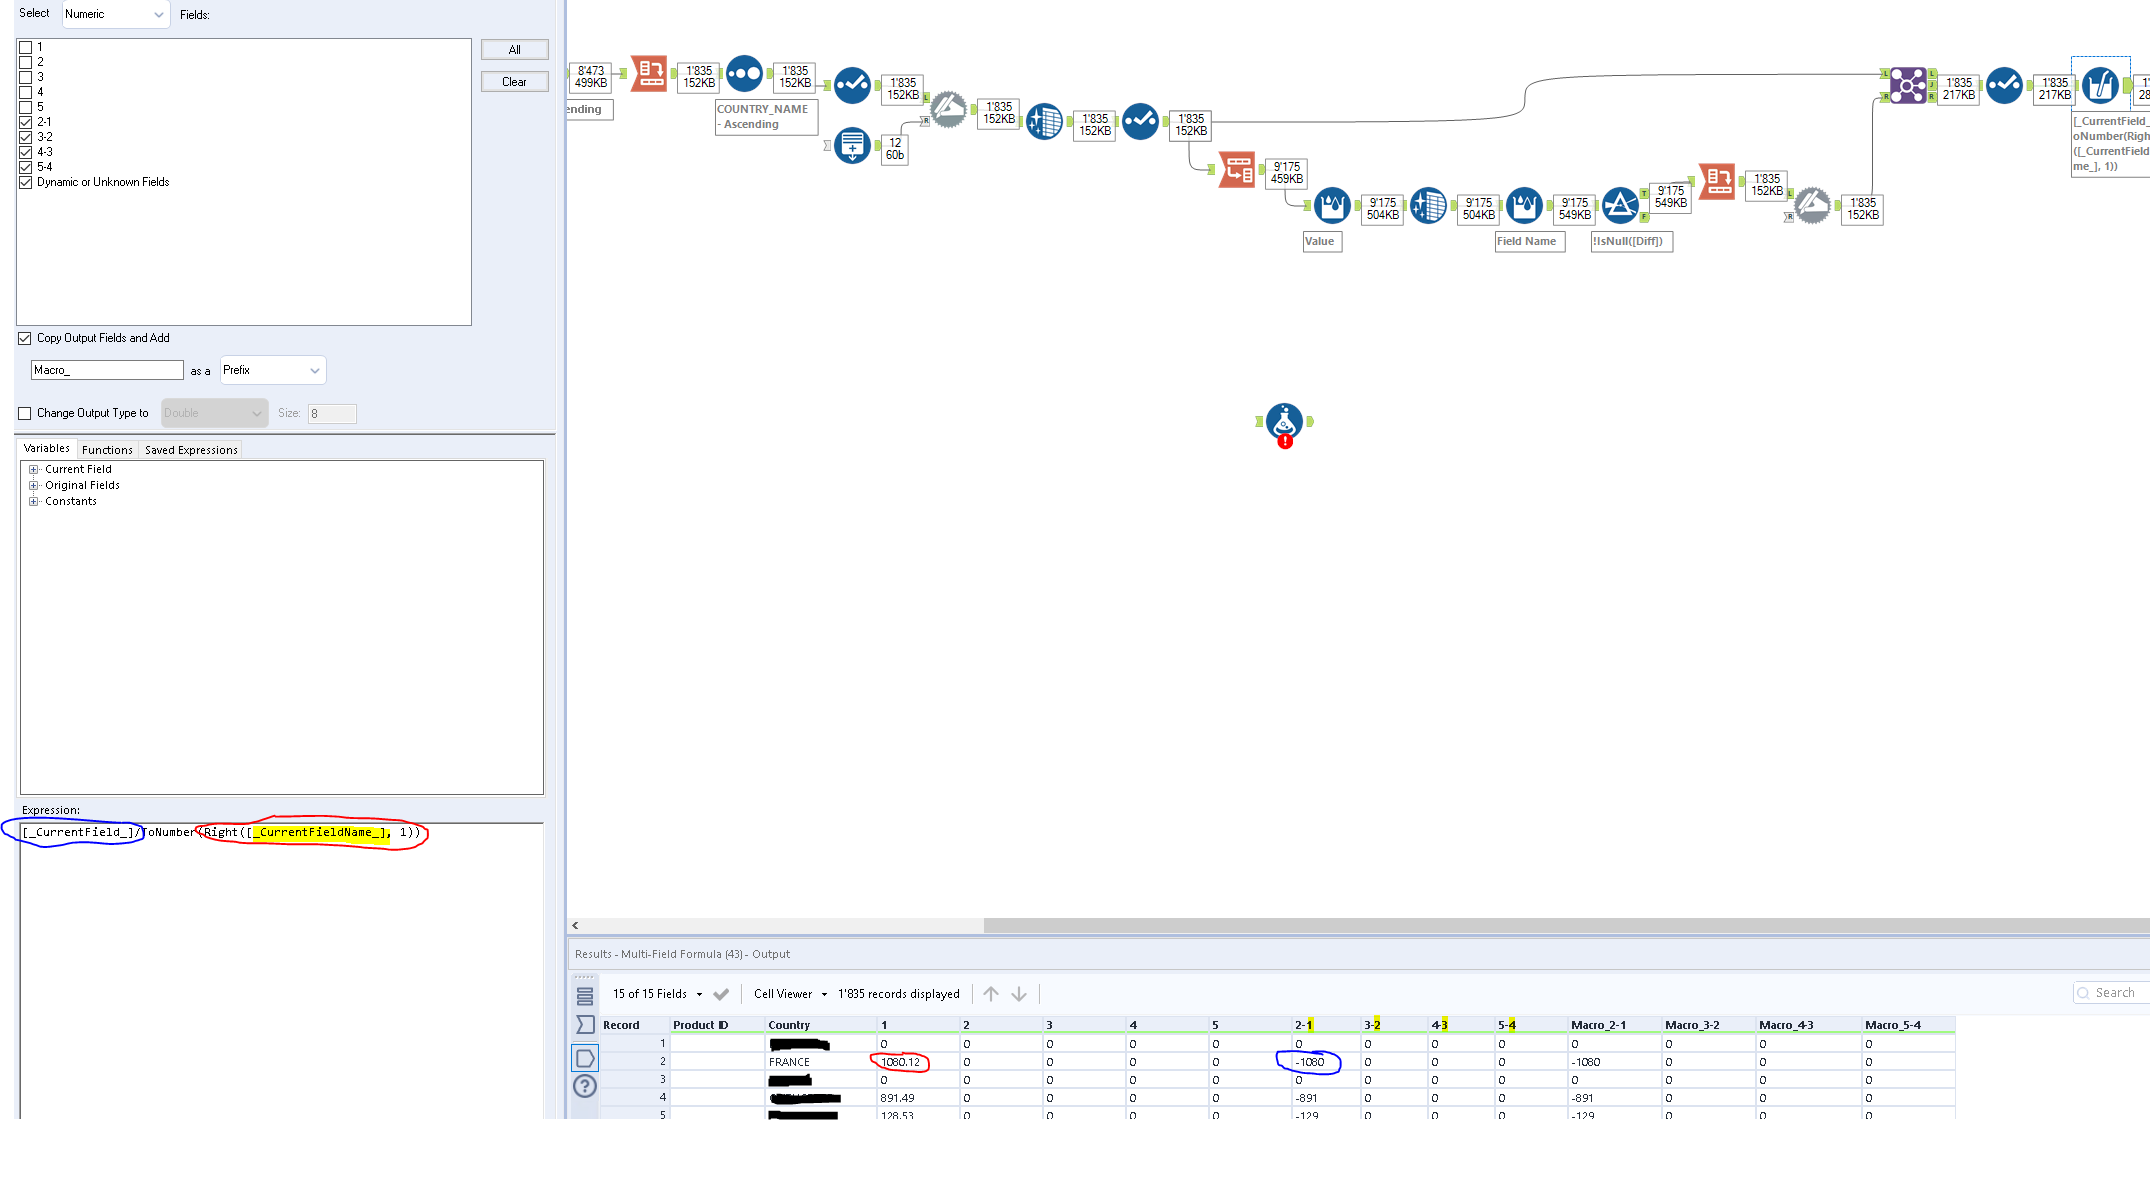Switch to the Functions tab
This screenshot has width=2150, height=1187.
[107, 450]
